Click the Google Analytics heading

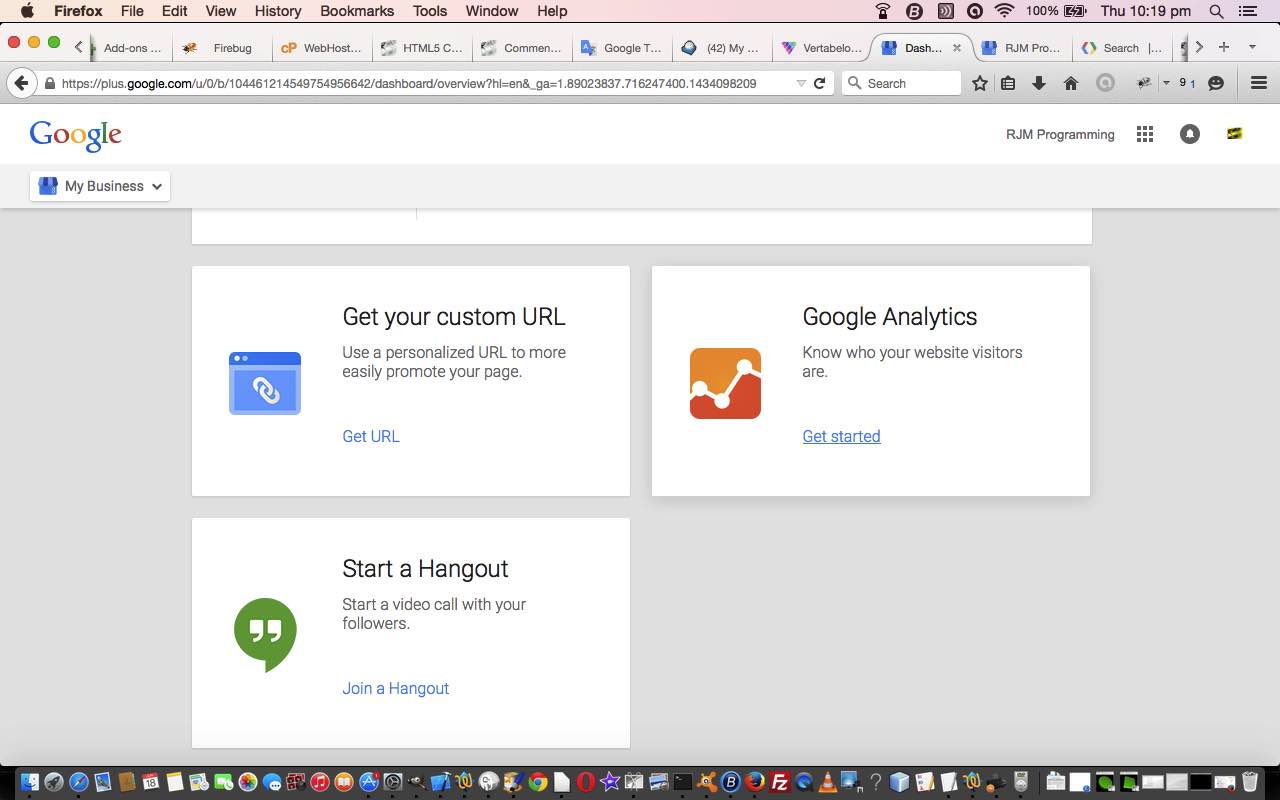890,317
